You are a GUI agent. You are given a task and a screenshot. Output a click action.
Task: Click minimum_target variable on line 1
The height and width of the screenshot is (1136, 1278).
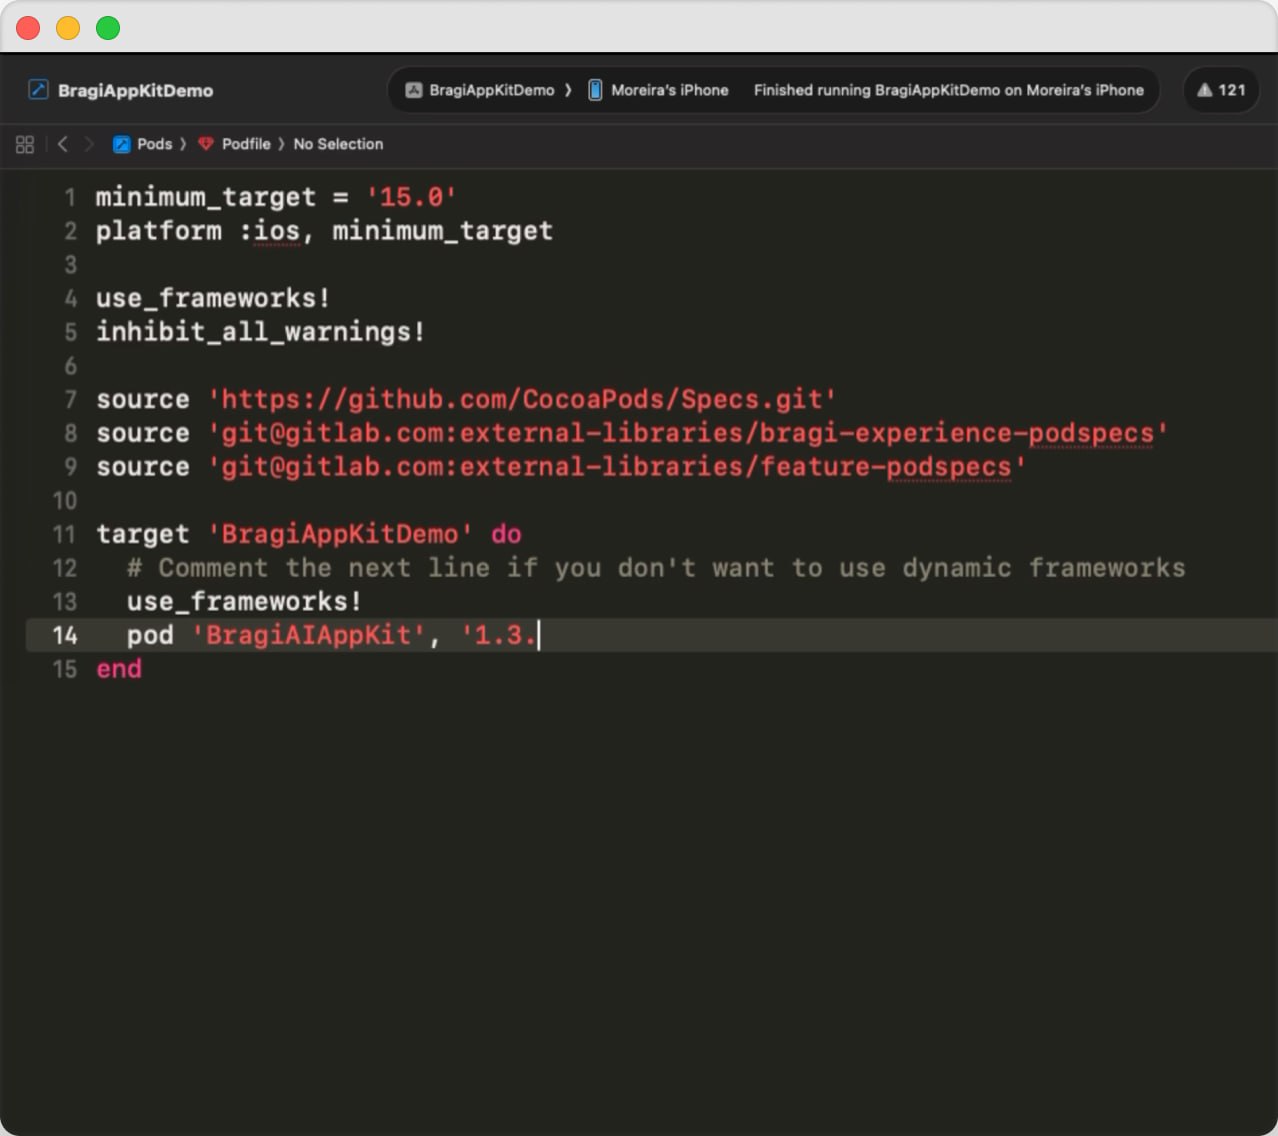coord(206,197)
